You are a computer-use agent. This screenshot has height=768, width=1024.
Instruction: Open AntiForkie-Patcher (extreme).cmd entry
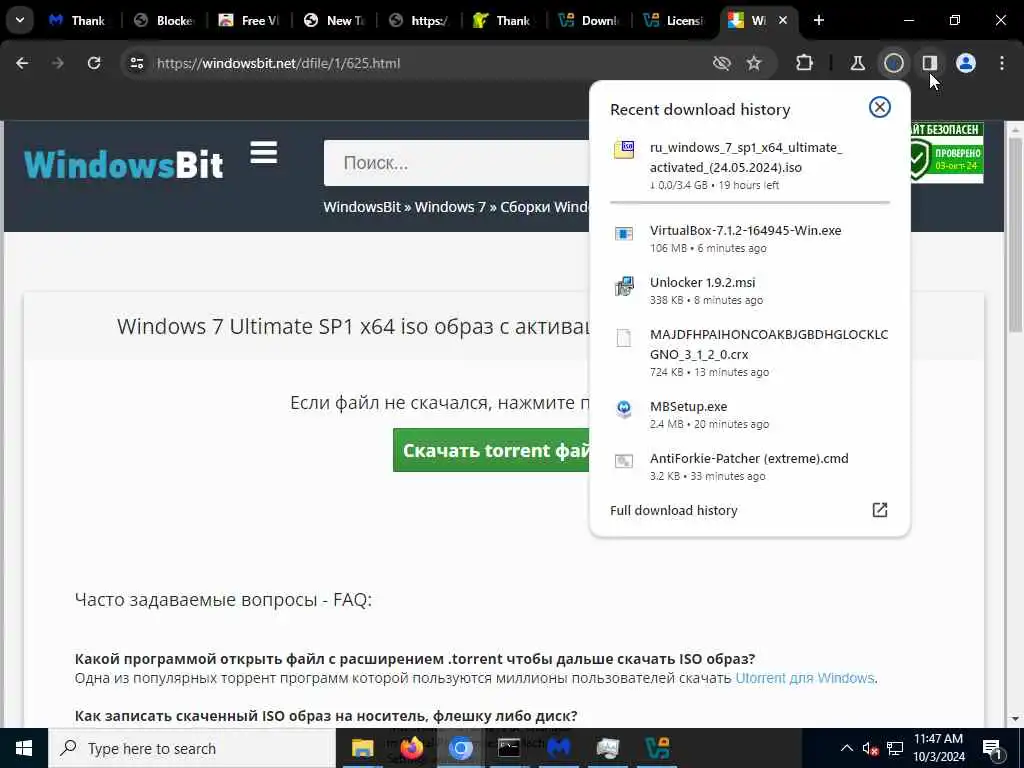tap(750, 466)
